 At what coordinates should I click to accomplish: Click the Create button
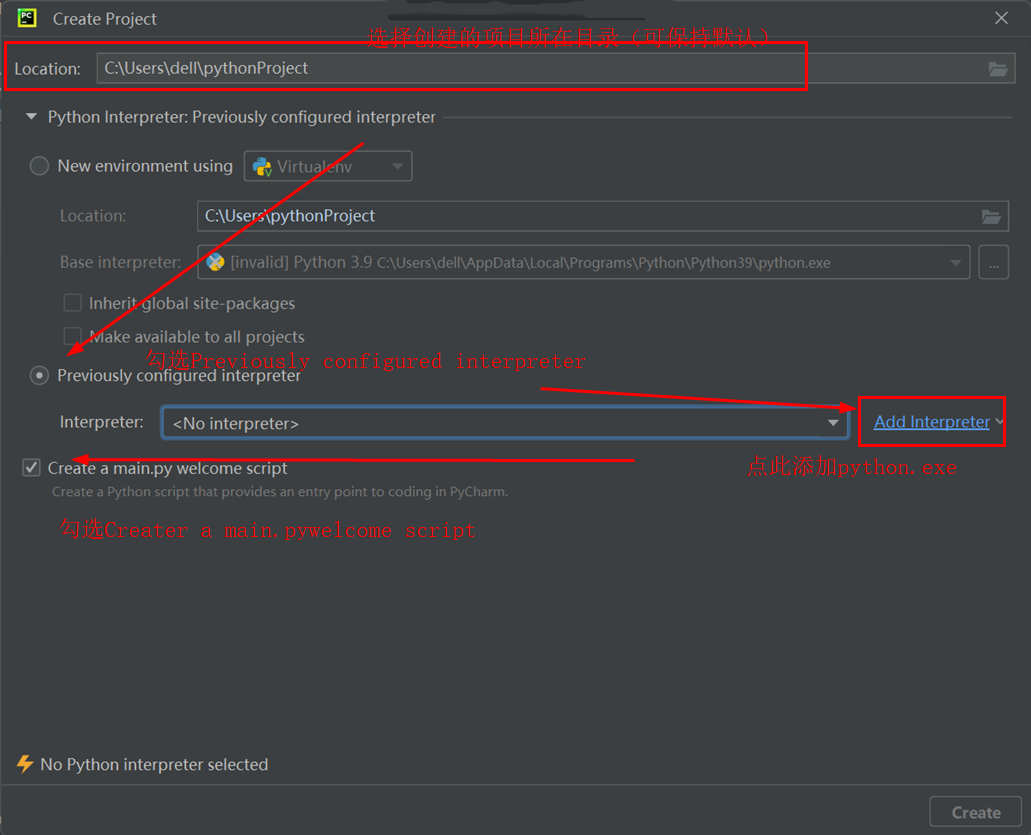click(976, 813)
